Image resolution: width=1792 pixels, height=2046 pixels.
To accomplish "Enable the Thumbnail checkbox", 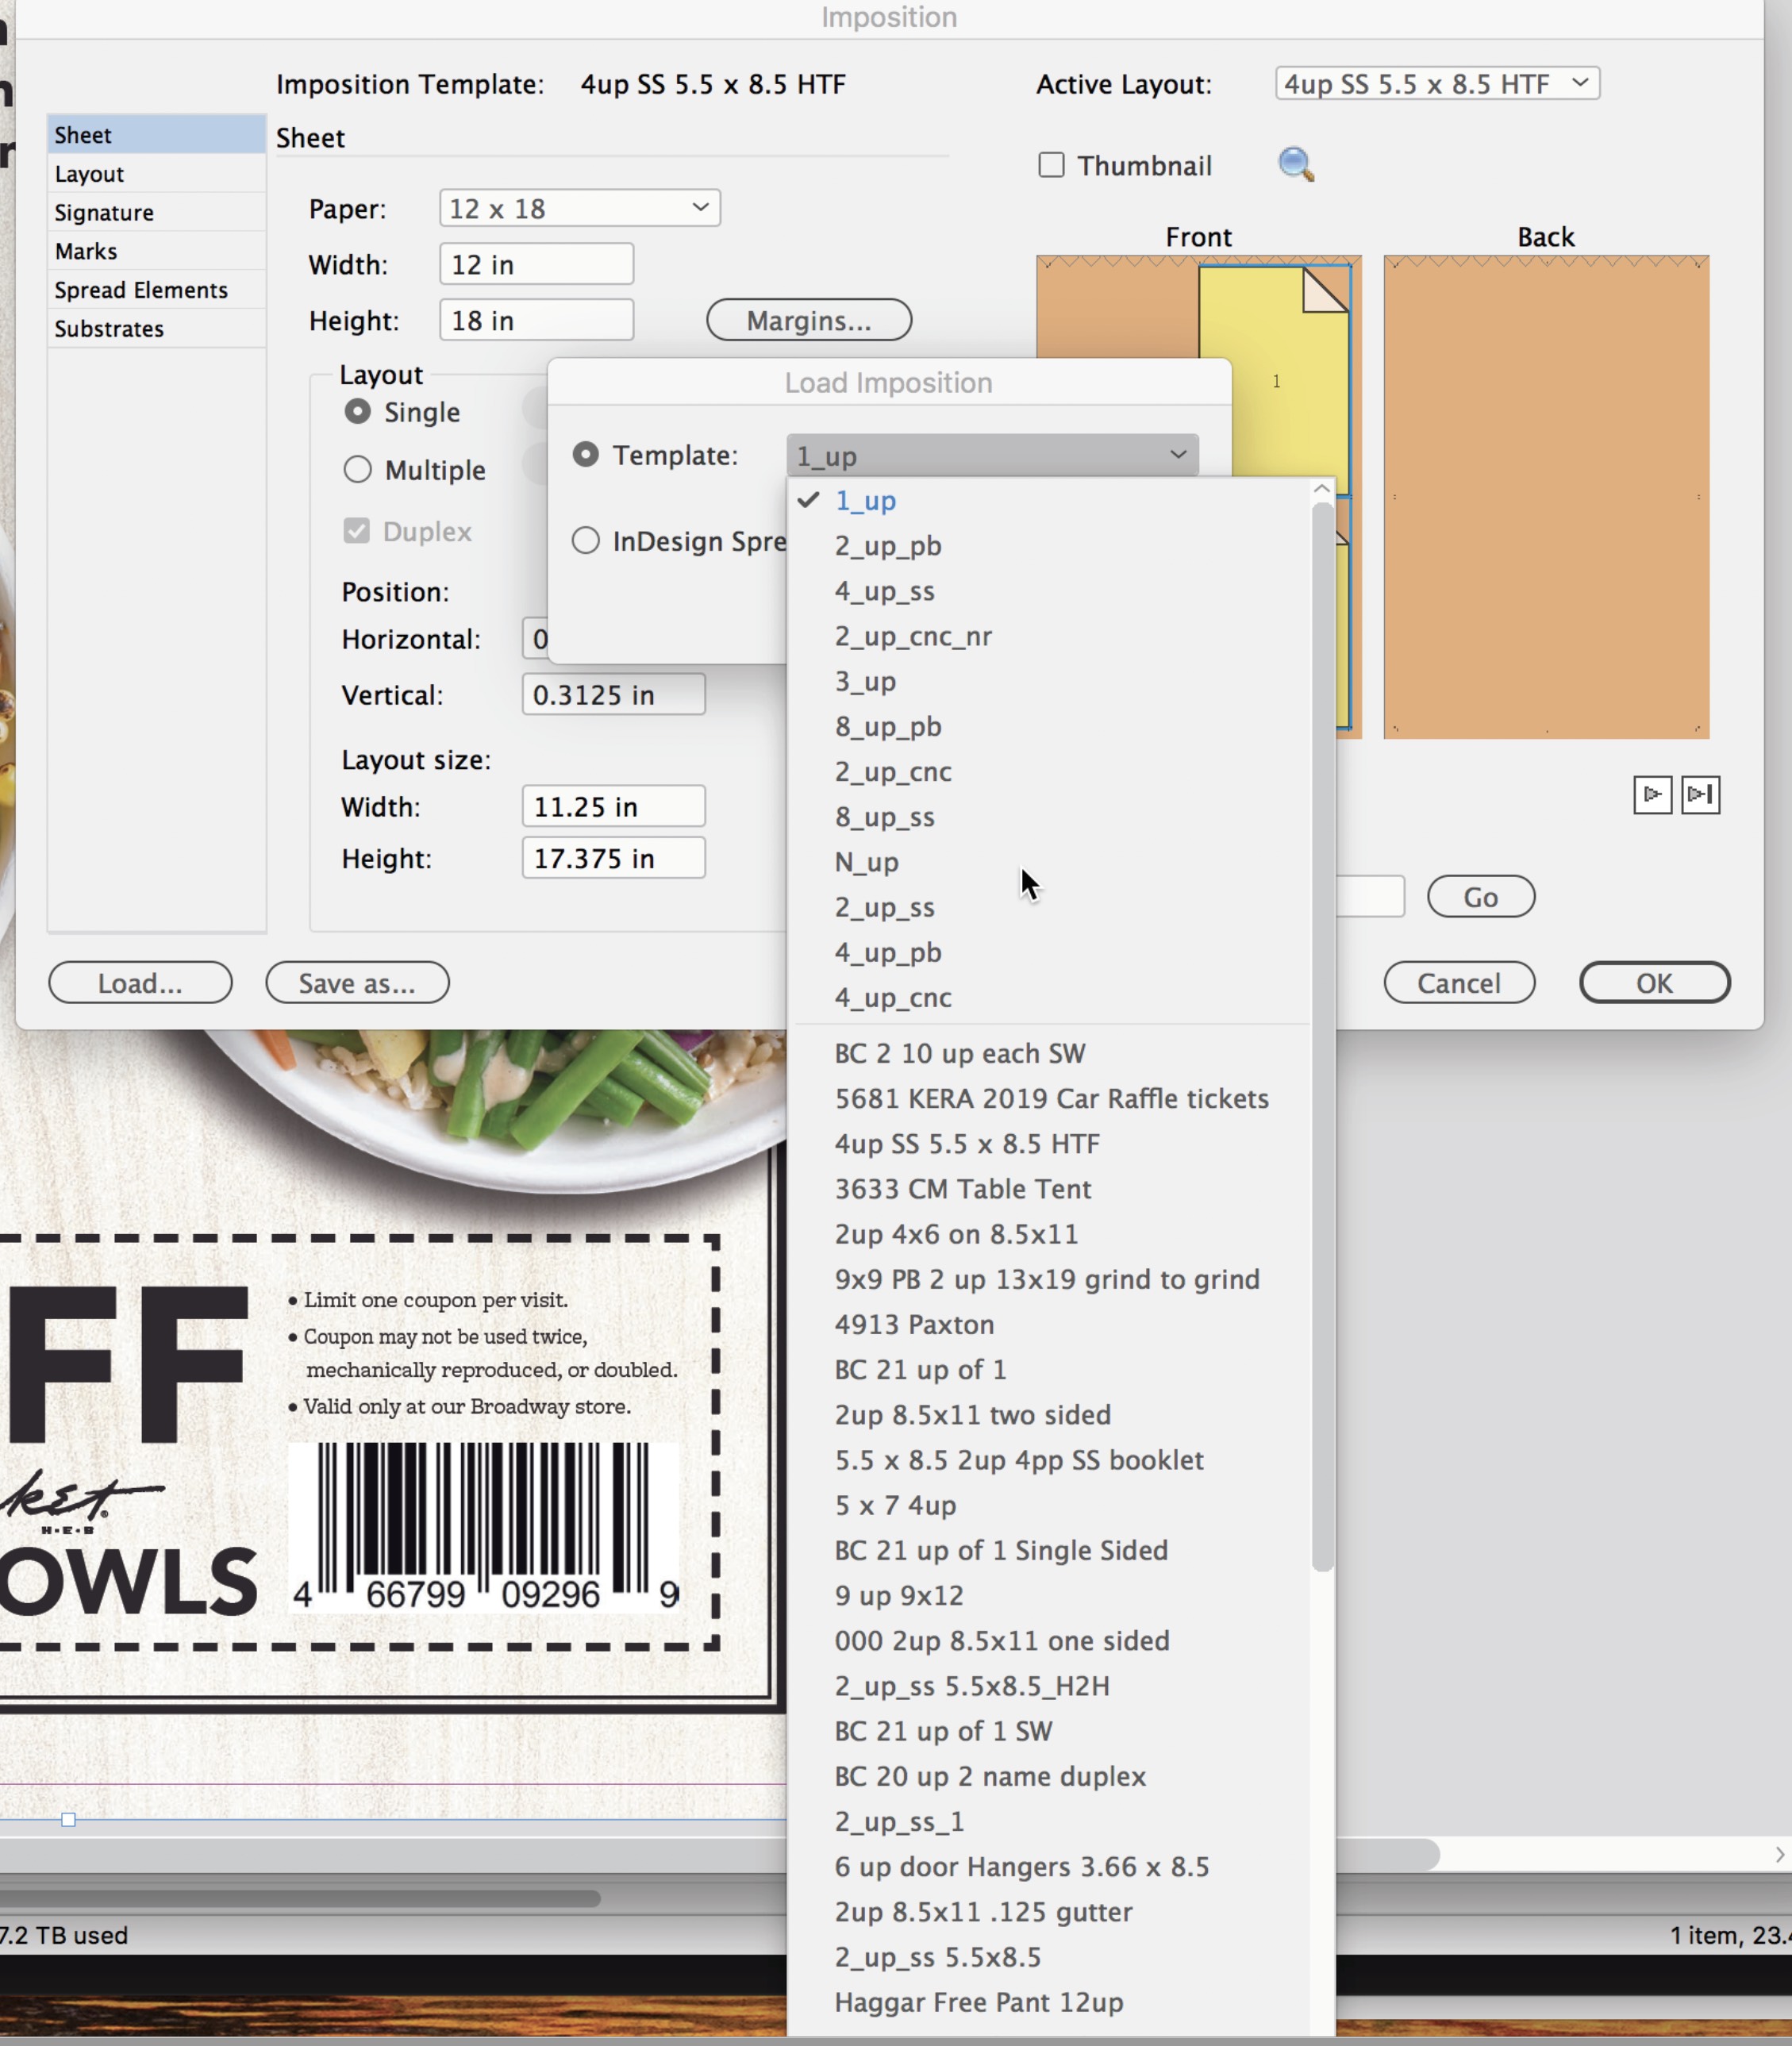I will coord(1051,165).
